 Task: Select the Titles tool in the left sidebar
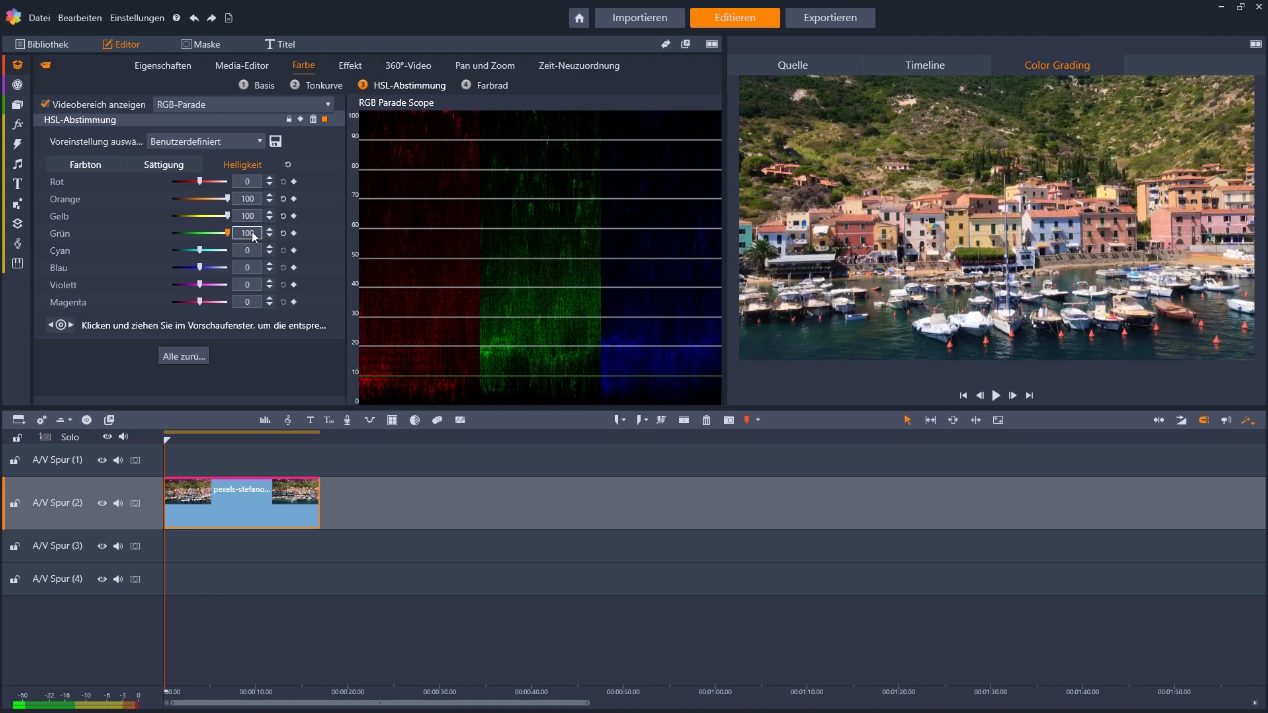16,183
